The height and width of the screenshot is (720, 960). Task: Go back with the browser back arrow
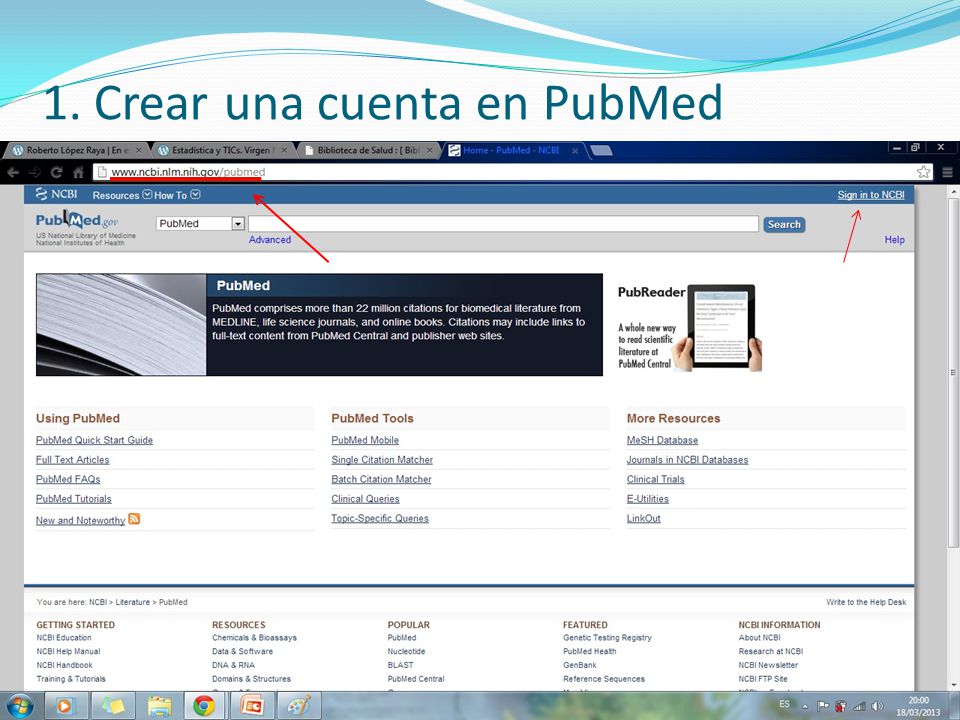click(13, 173)
